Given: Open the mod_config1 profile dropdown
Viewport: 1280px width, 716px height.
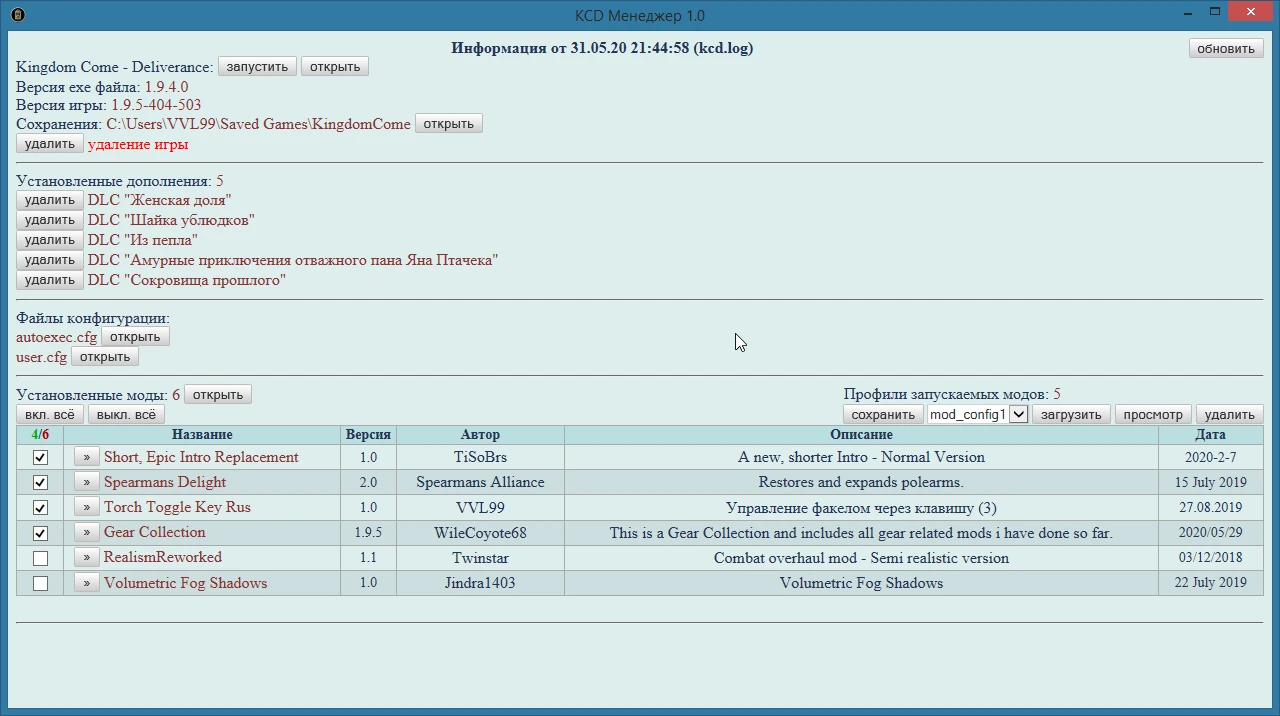Looking at the screenshot, I should (1018, 413).
